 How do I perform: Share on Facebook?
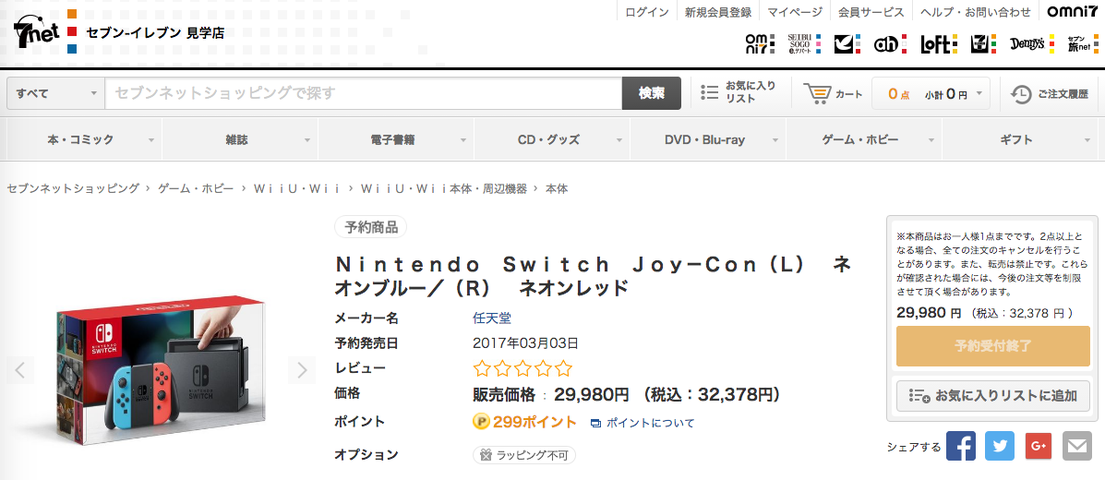pyautogui.click(x=960, y=446)
